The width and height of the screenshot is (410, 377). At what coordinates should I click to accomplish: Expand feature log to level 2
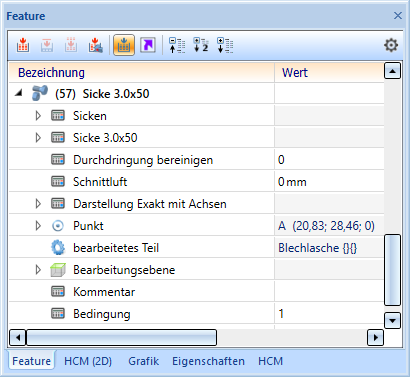(x=201, y=45)
